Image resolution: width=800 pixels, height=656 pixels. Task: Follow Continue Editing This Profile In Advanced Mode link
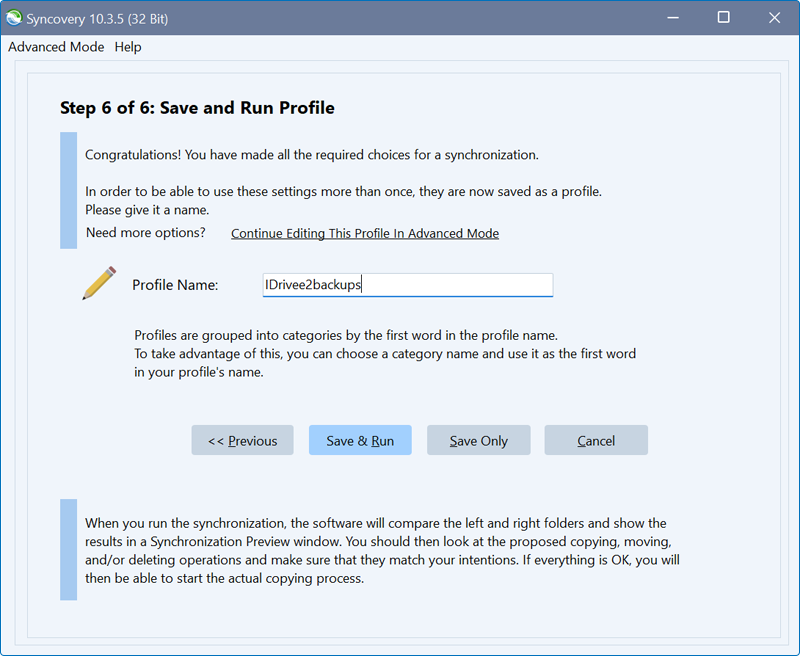point(365,233)
